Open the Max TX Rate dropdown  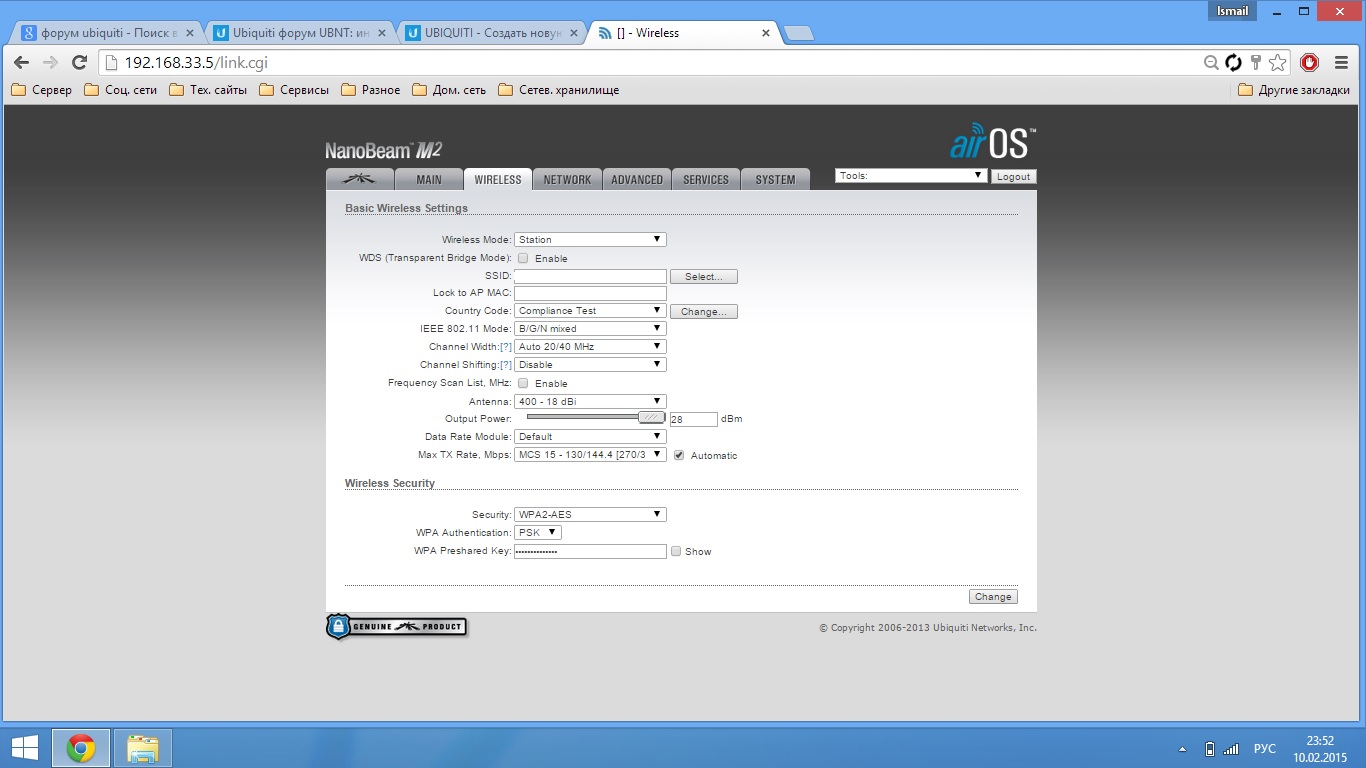pyautogui.click(x=590, y=455)
